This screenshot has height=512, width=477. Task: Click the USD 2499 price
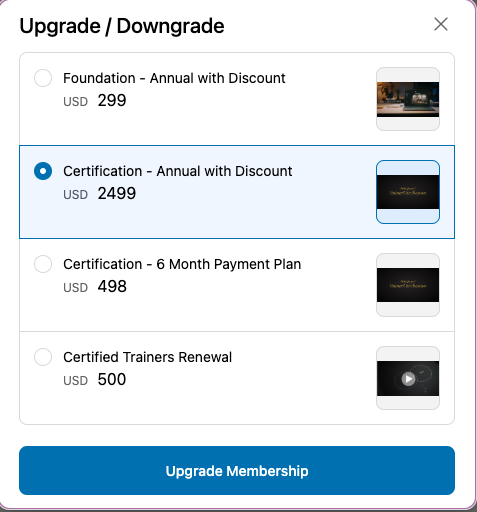[100, 193]
